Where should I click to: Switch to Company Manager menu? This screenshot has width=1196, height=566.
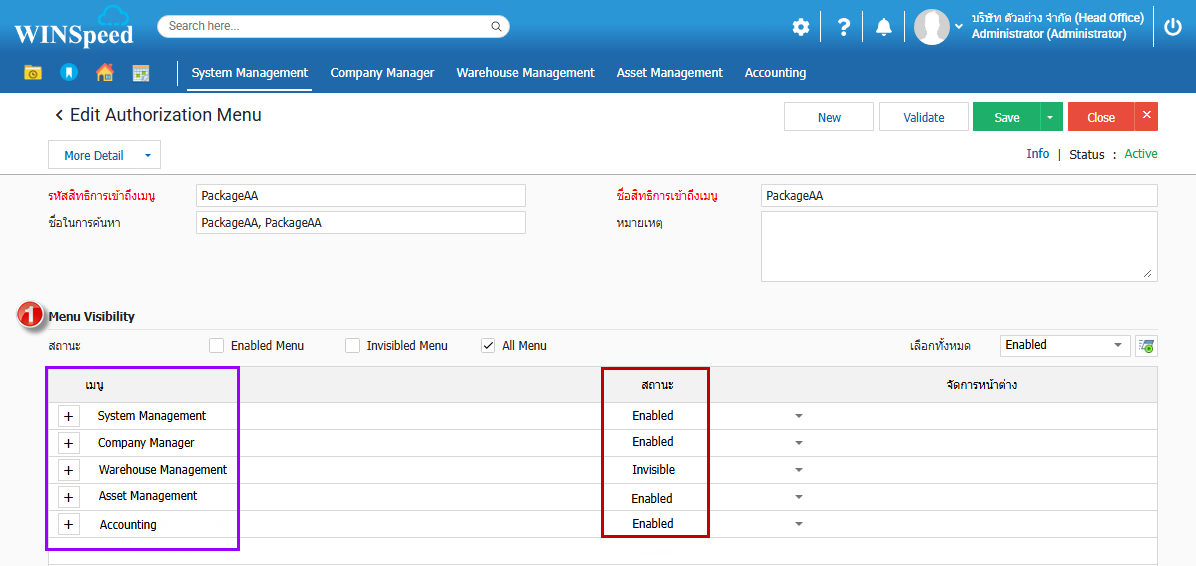(382, 73)
